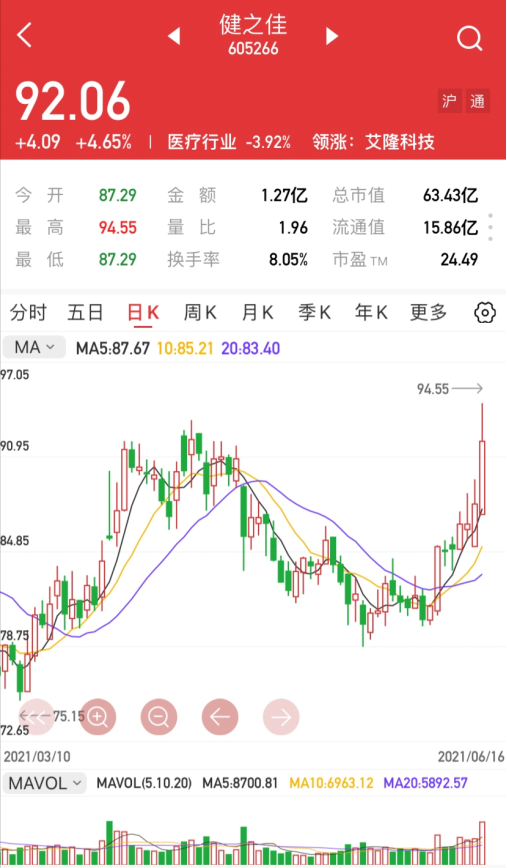Switch to the next stock with right triangle
Image resolution: width=507 pixels, height=868 pixels.
332,36
